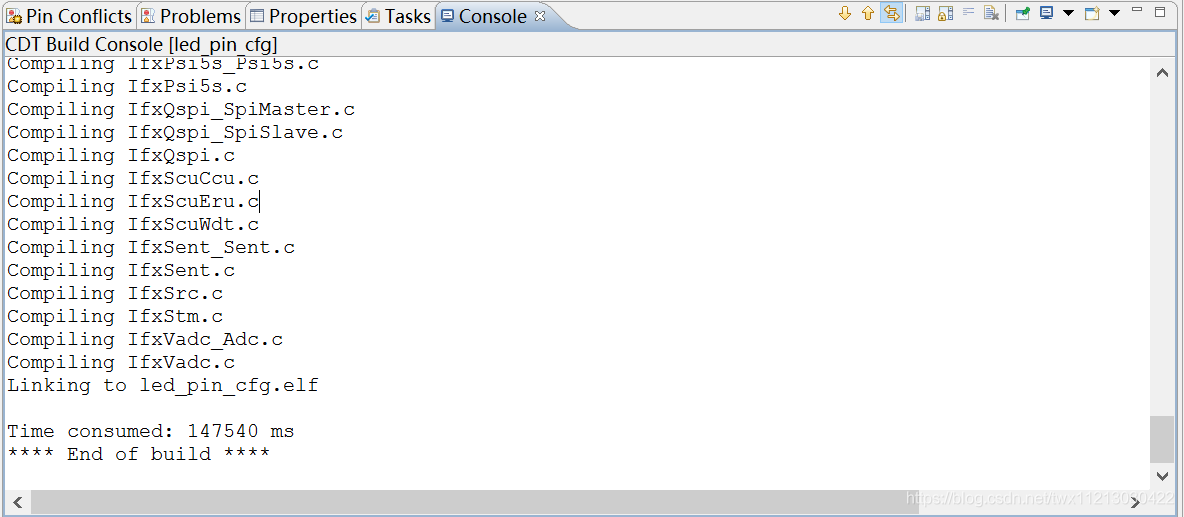Switch to the Tasks tab
This screenshot has width=1184, height=517.
tap(399, 16)
